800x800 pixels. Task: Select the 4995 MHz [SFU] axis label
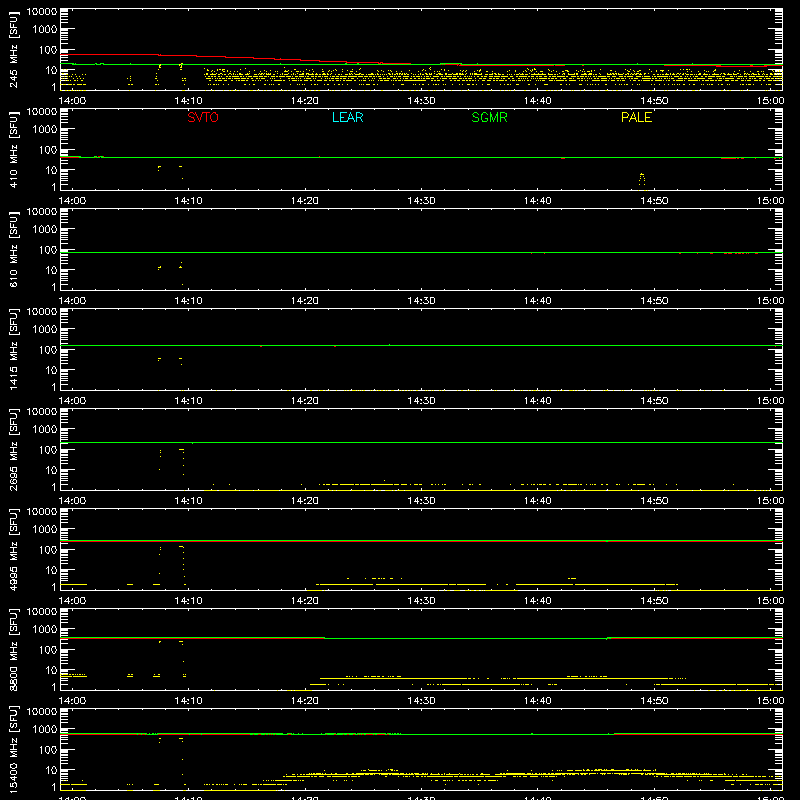coord(13,550)
